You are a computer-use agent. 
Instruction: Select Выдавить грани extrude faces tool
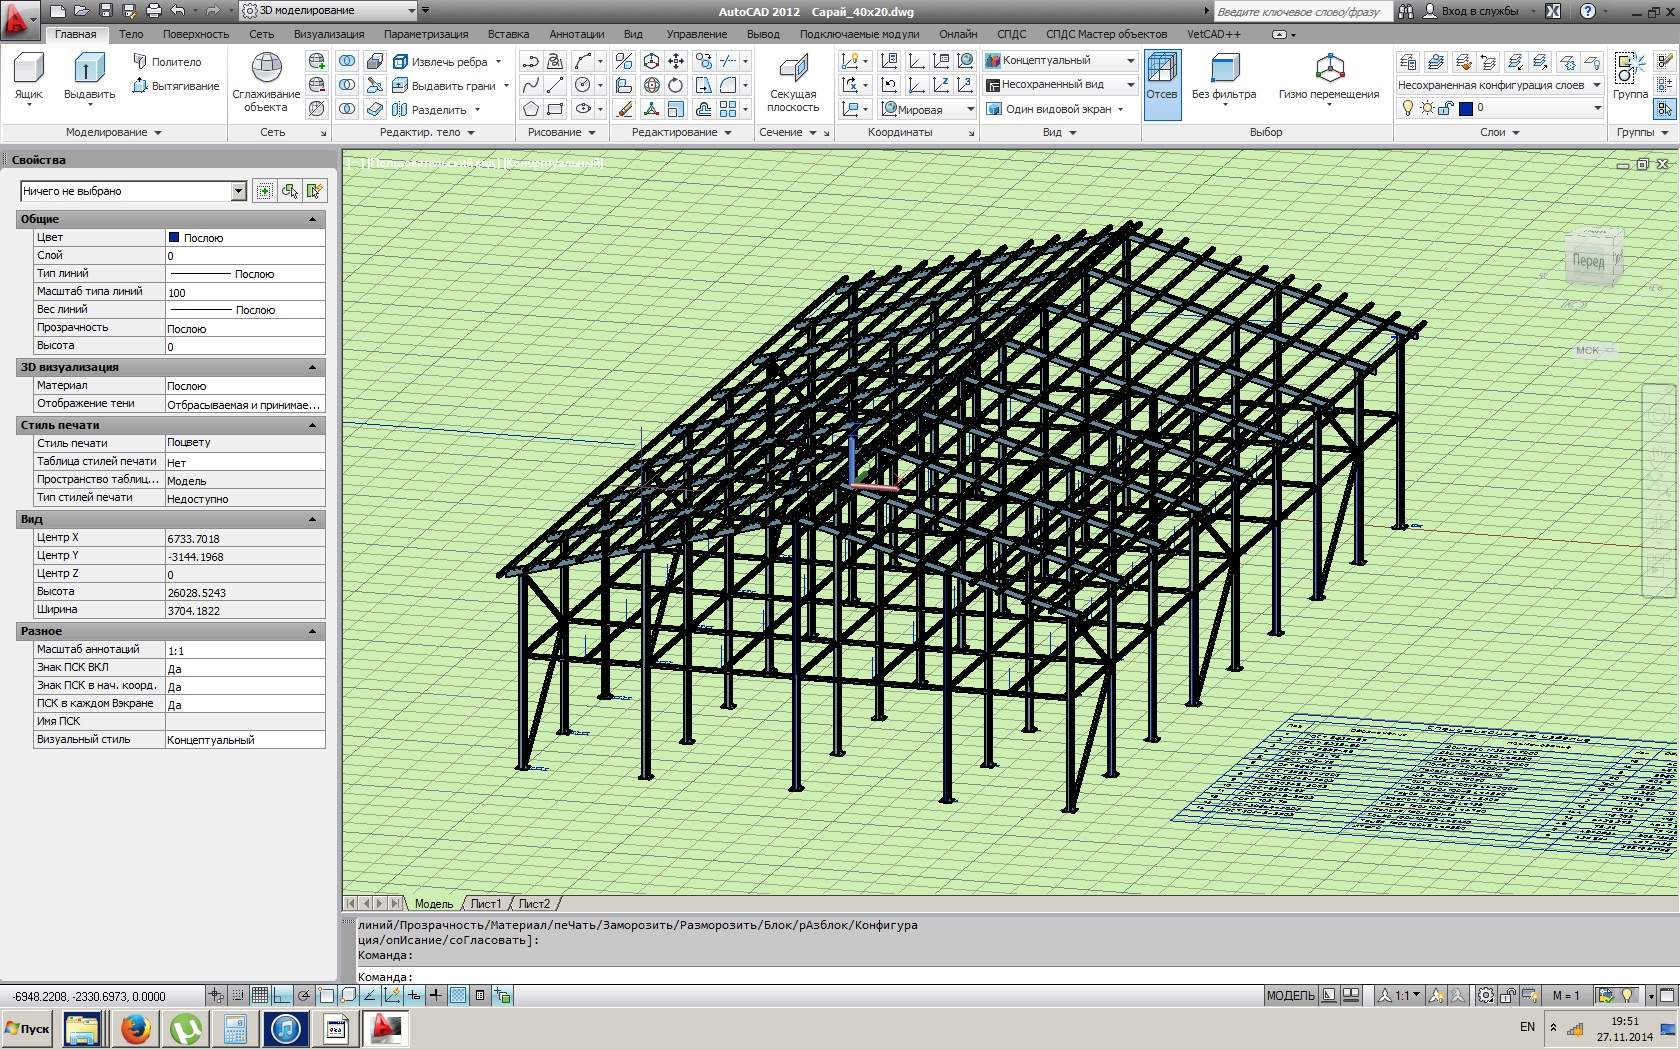click(444, 86)
